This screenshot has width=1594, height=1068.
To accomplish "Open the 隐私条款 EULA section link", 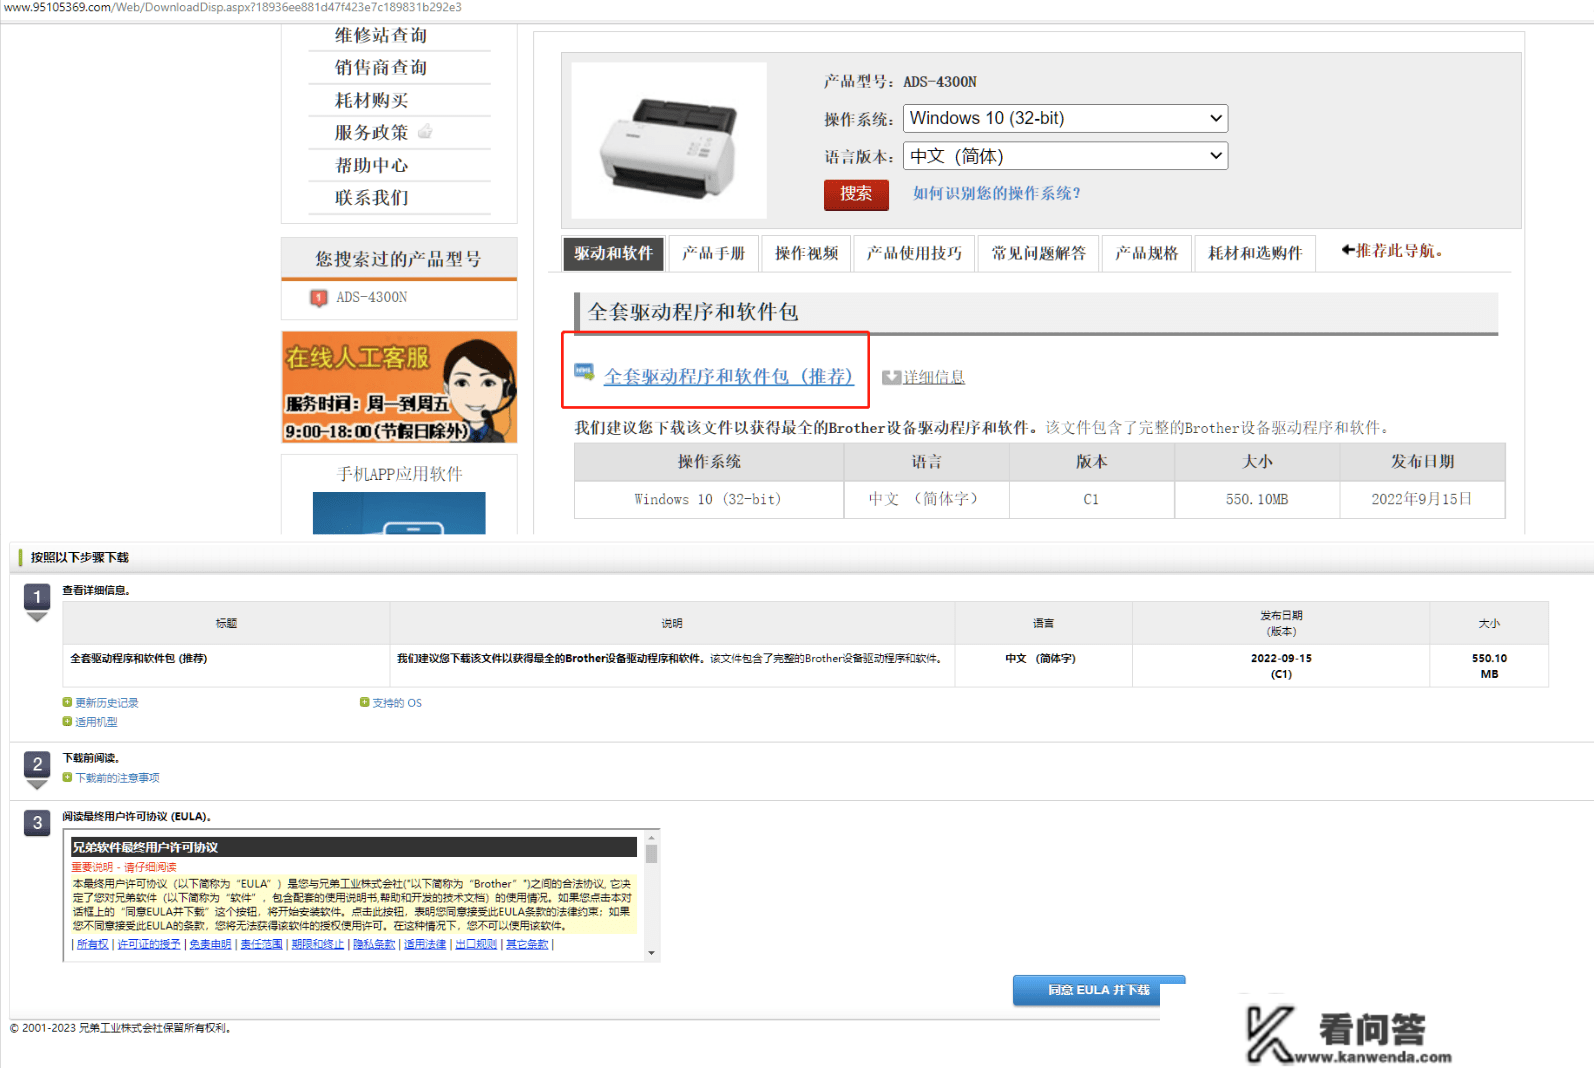I will point(374,944).
